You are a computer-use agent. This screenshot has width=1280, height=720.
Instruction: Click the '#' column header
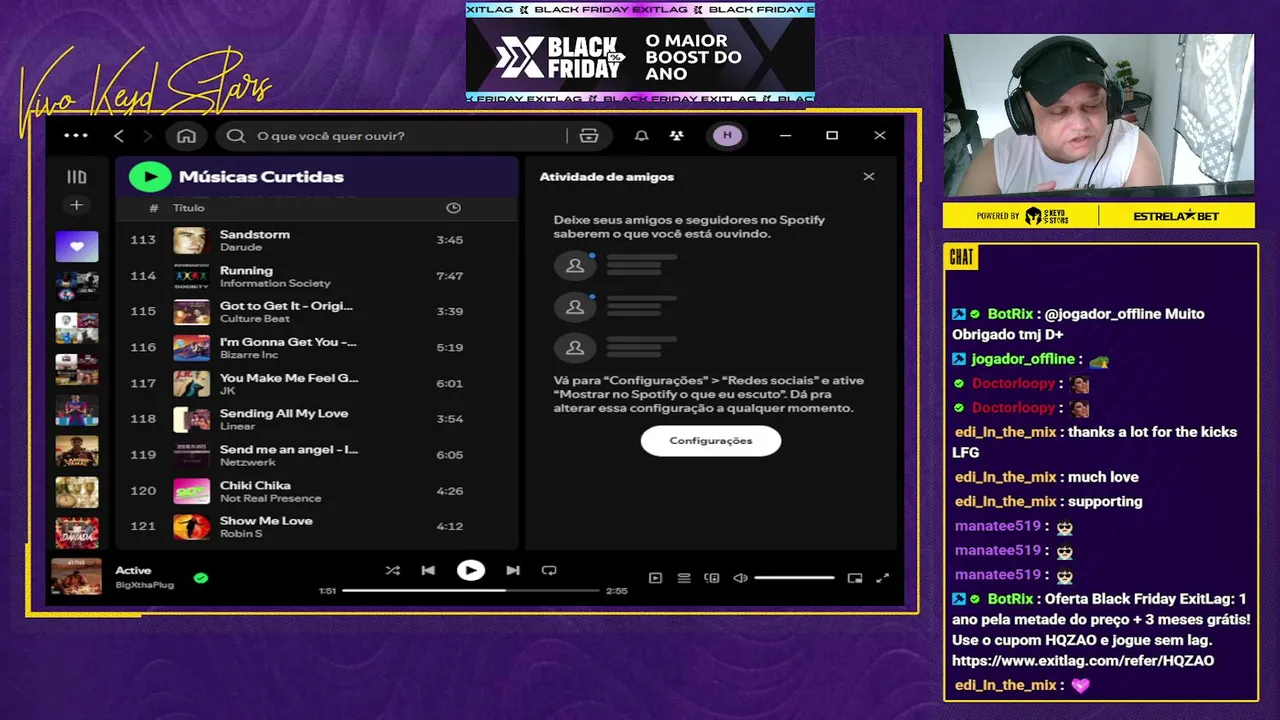pyautogui.click(x=153, y=208)
